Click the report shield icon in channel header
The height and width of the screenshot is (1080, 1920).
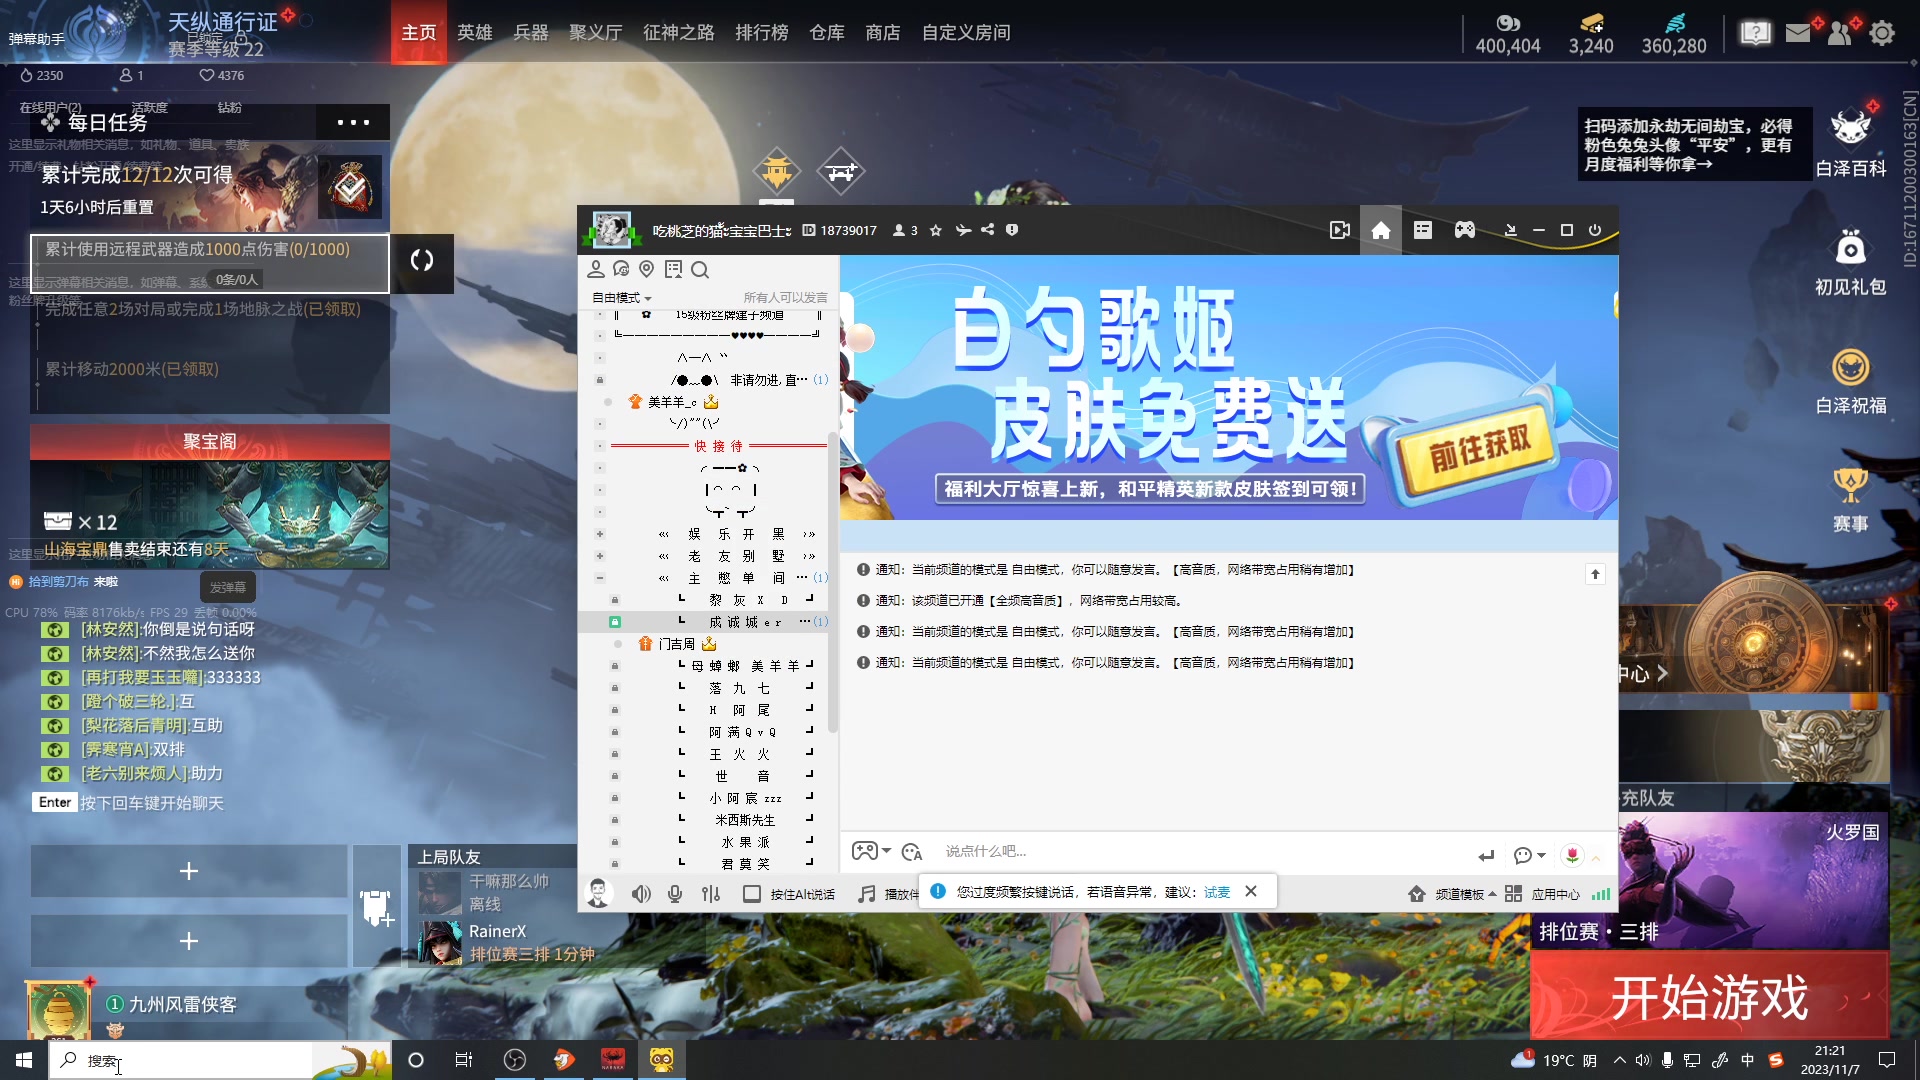1012,231
